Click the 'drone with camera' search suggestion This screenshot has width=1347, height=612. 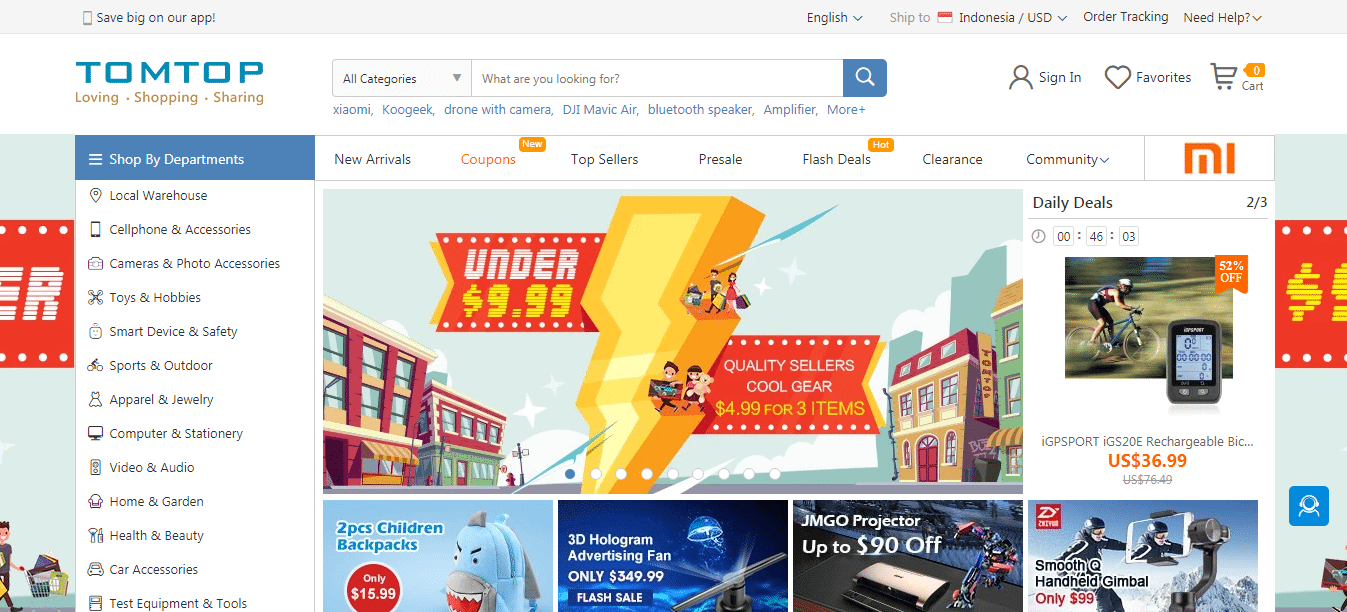click(x=497, y=110)
